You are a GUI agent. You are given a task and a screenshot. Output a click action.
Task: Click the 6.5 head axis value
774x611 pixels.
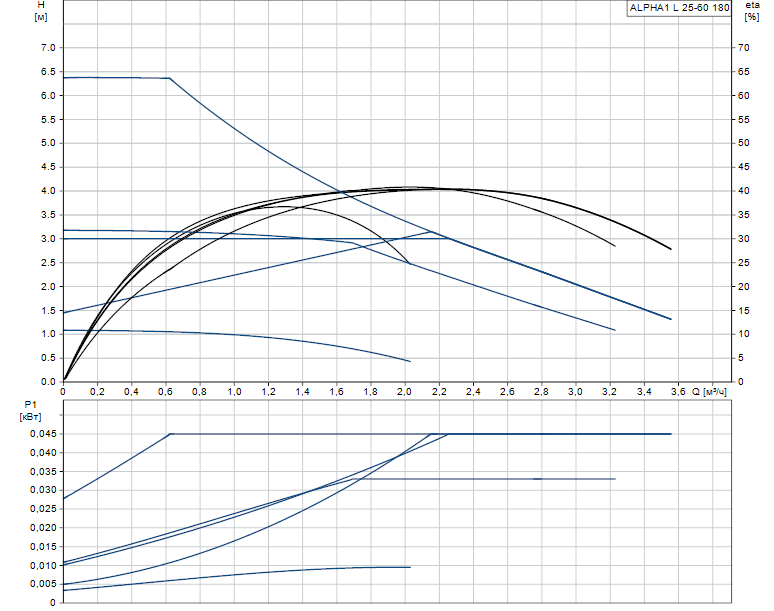(48, 72)
